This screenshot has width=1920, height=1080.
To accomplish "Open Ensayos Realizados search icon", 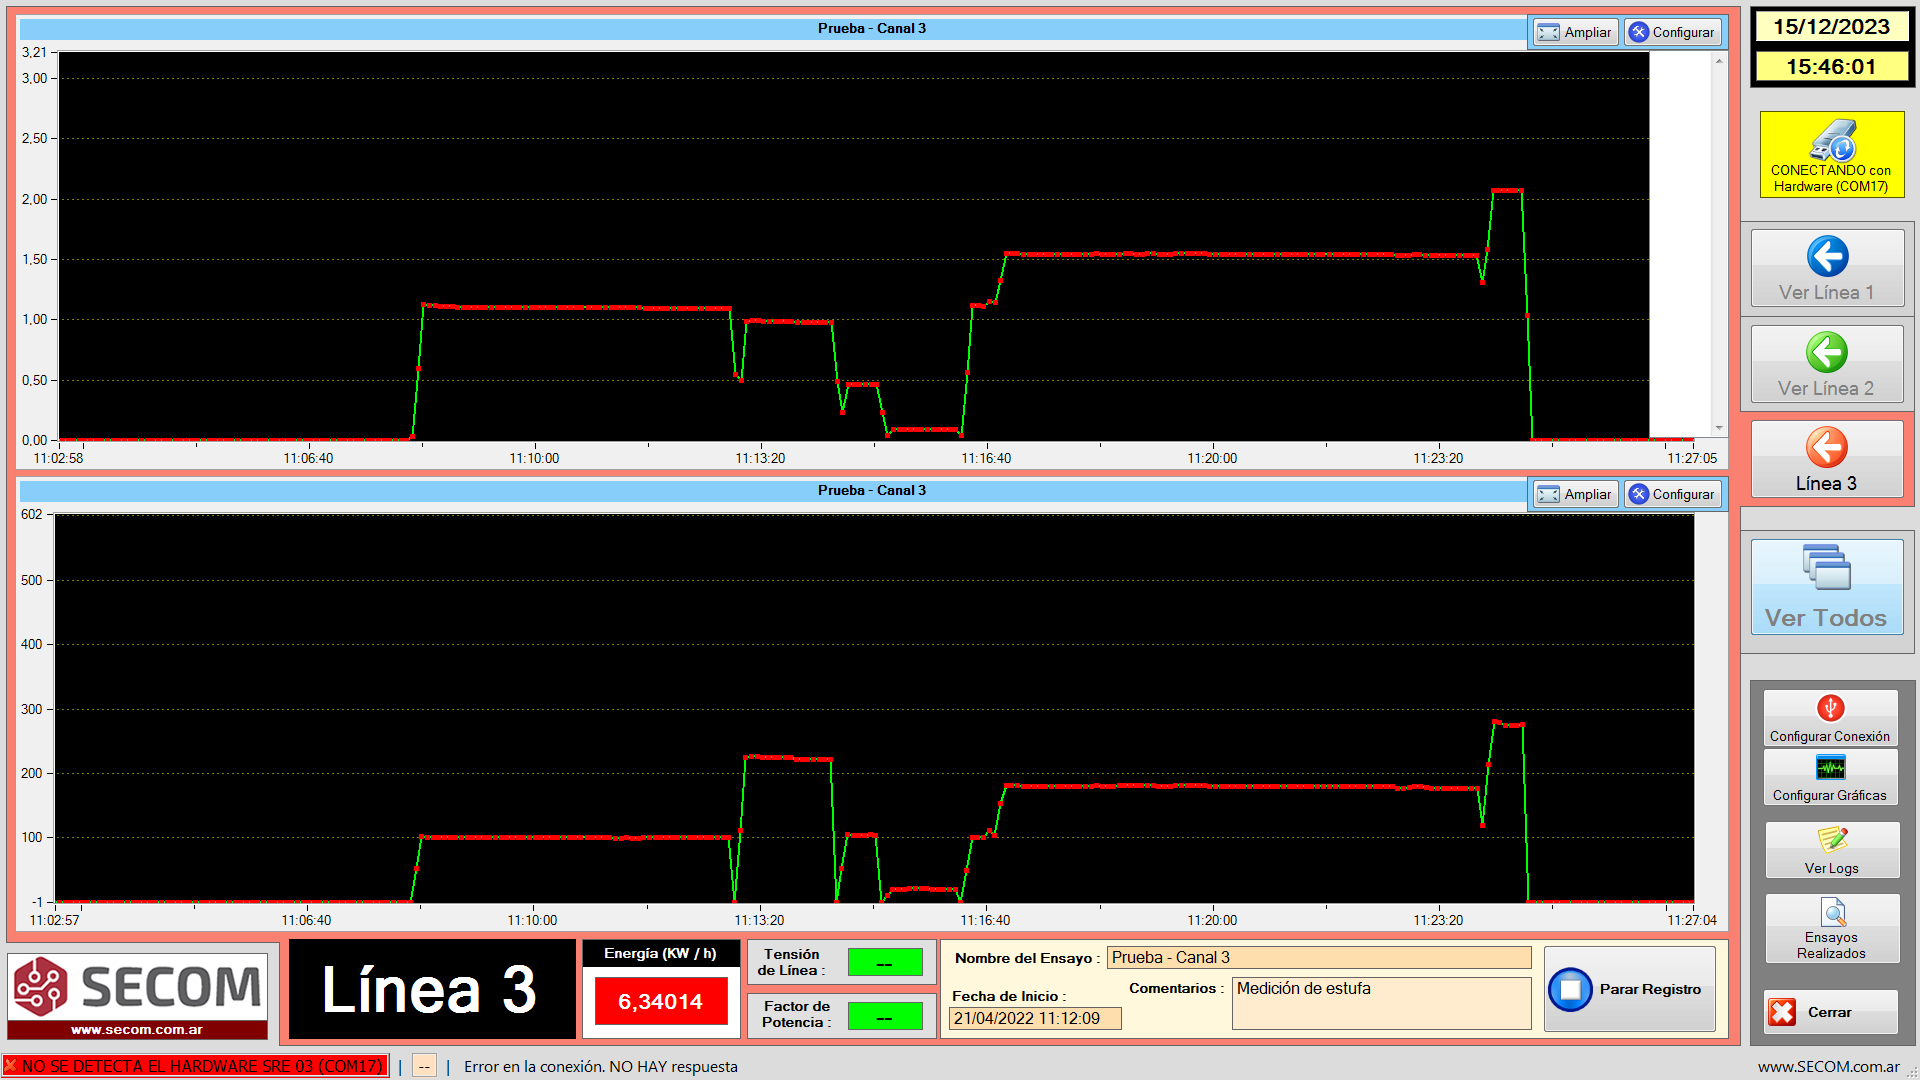I will click(x=1833, y=912).
